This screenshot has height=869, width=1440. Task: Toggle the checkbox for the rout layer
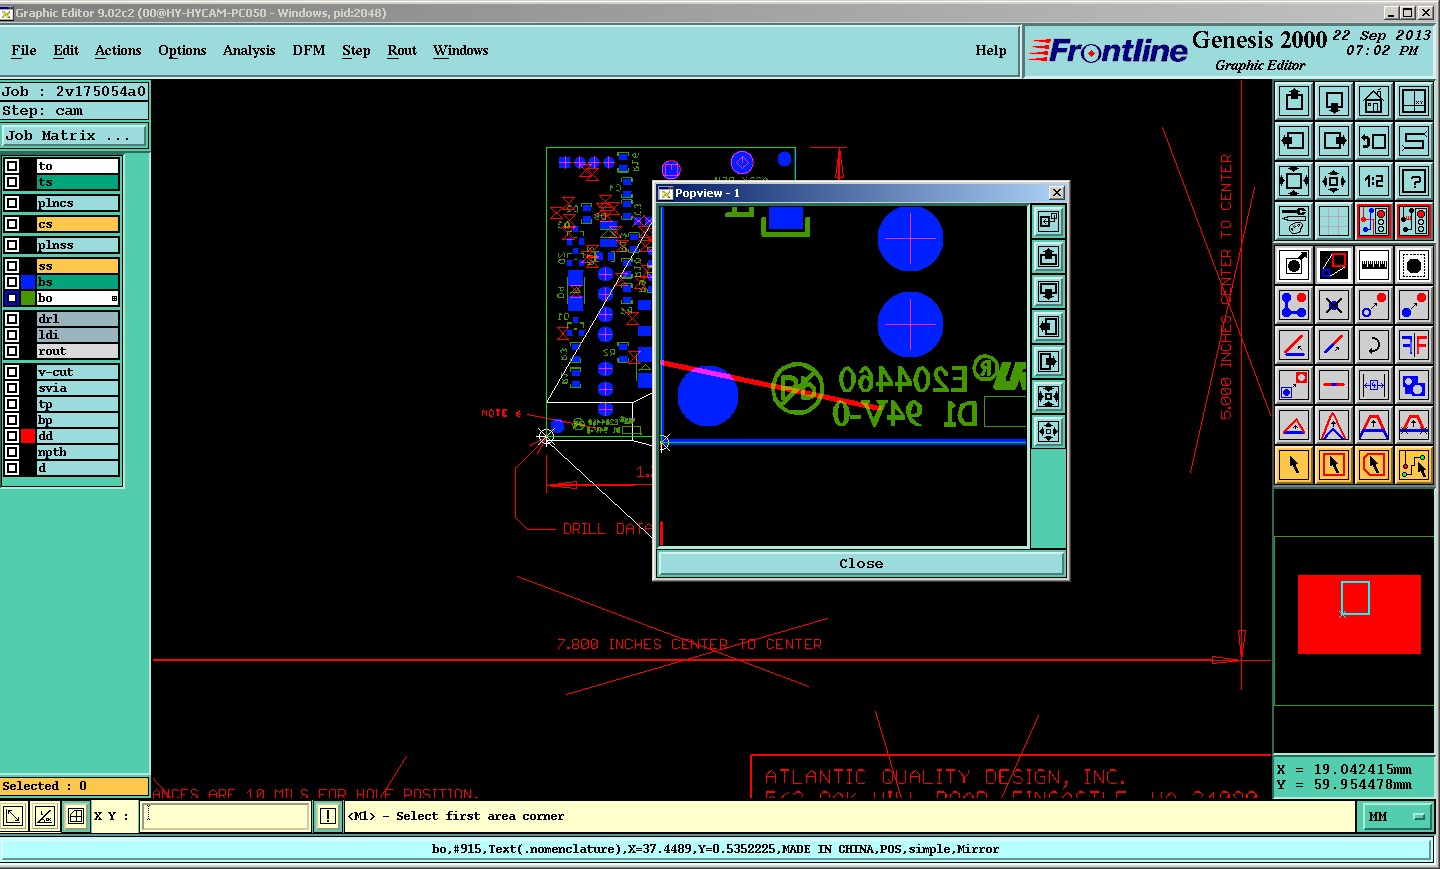(12, 351)
